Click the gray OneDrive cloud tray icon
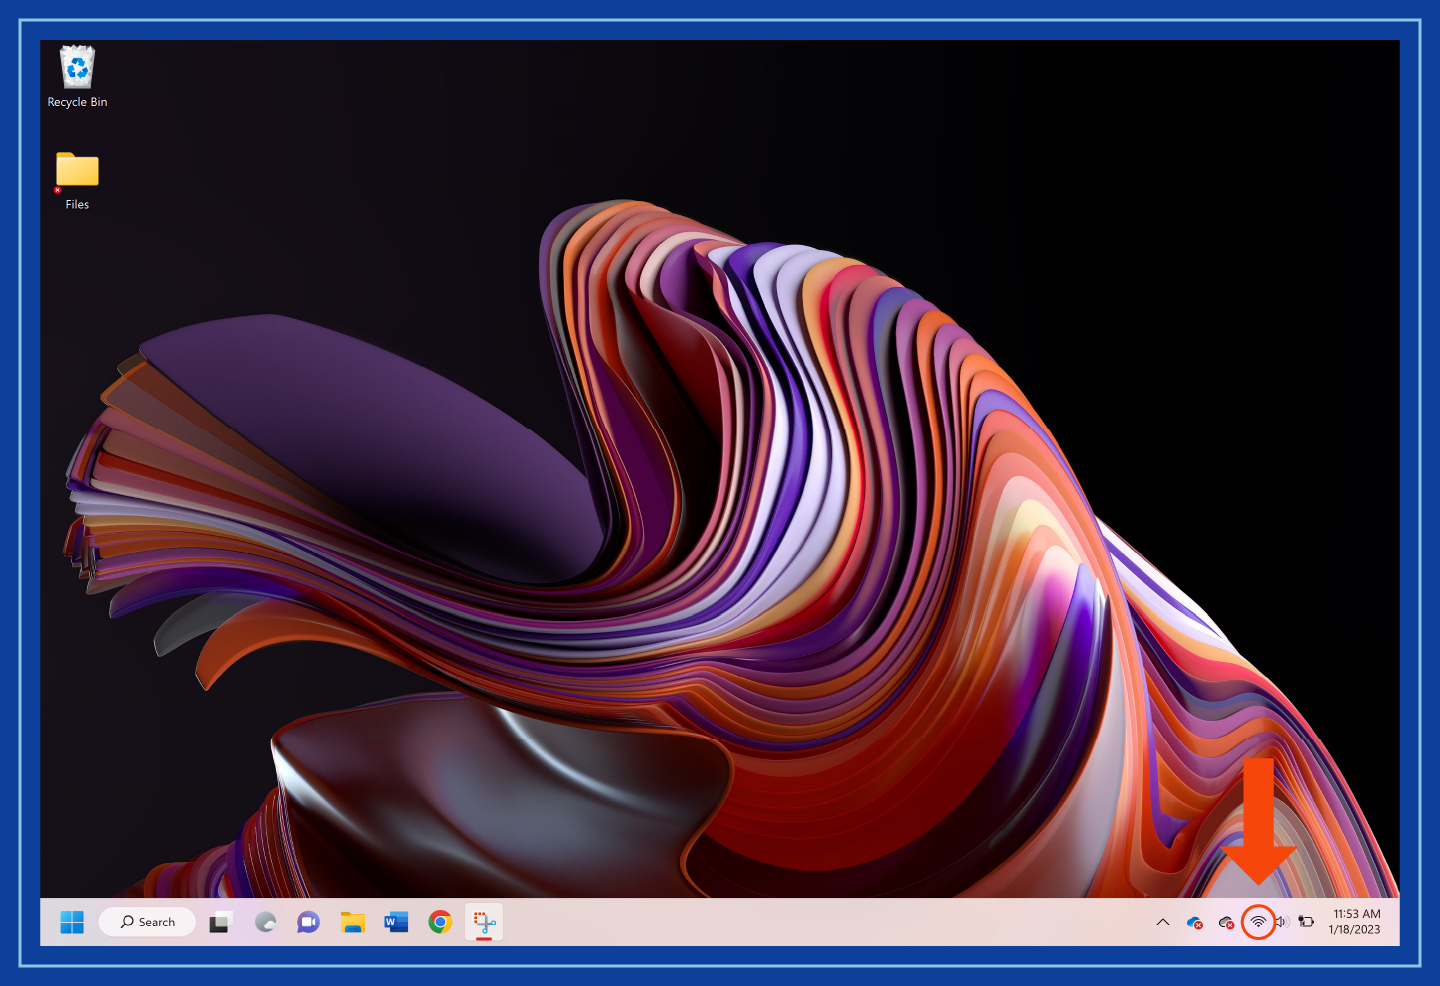 coord(1226,922)
